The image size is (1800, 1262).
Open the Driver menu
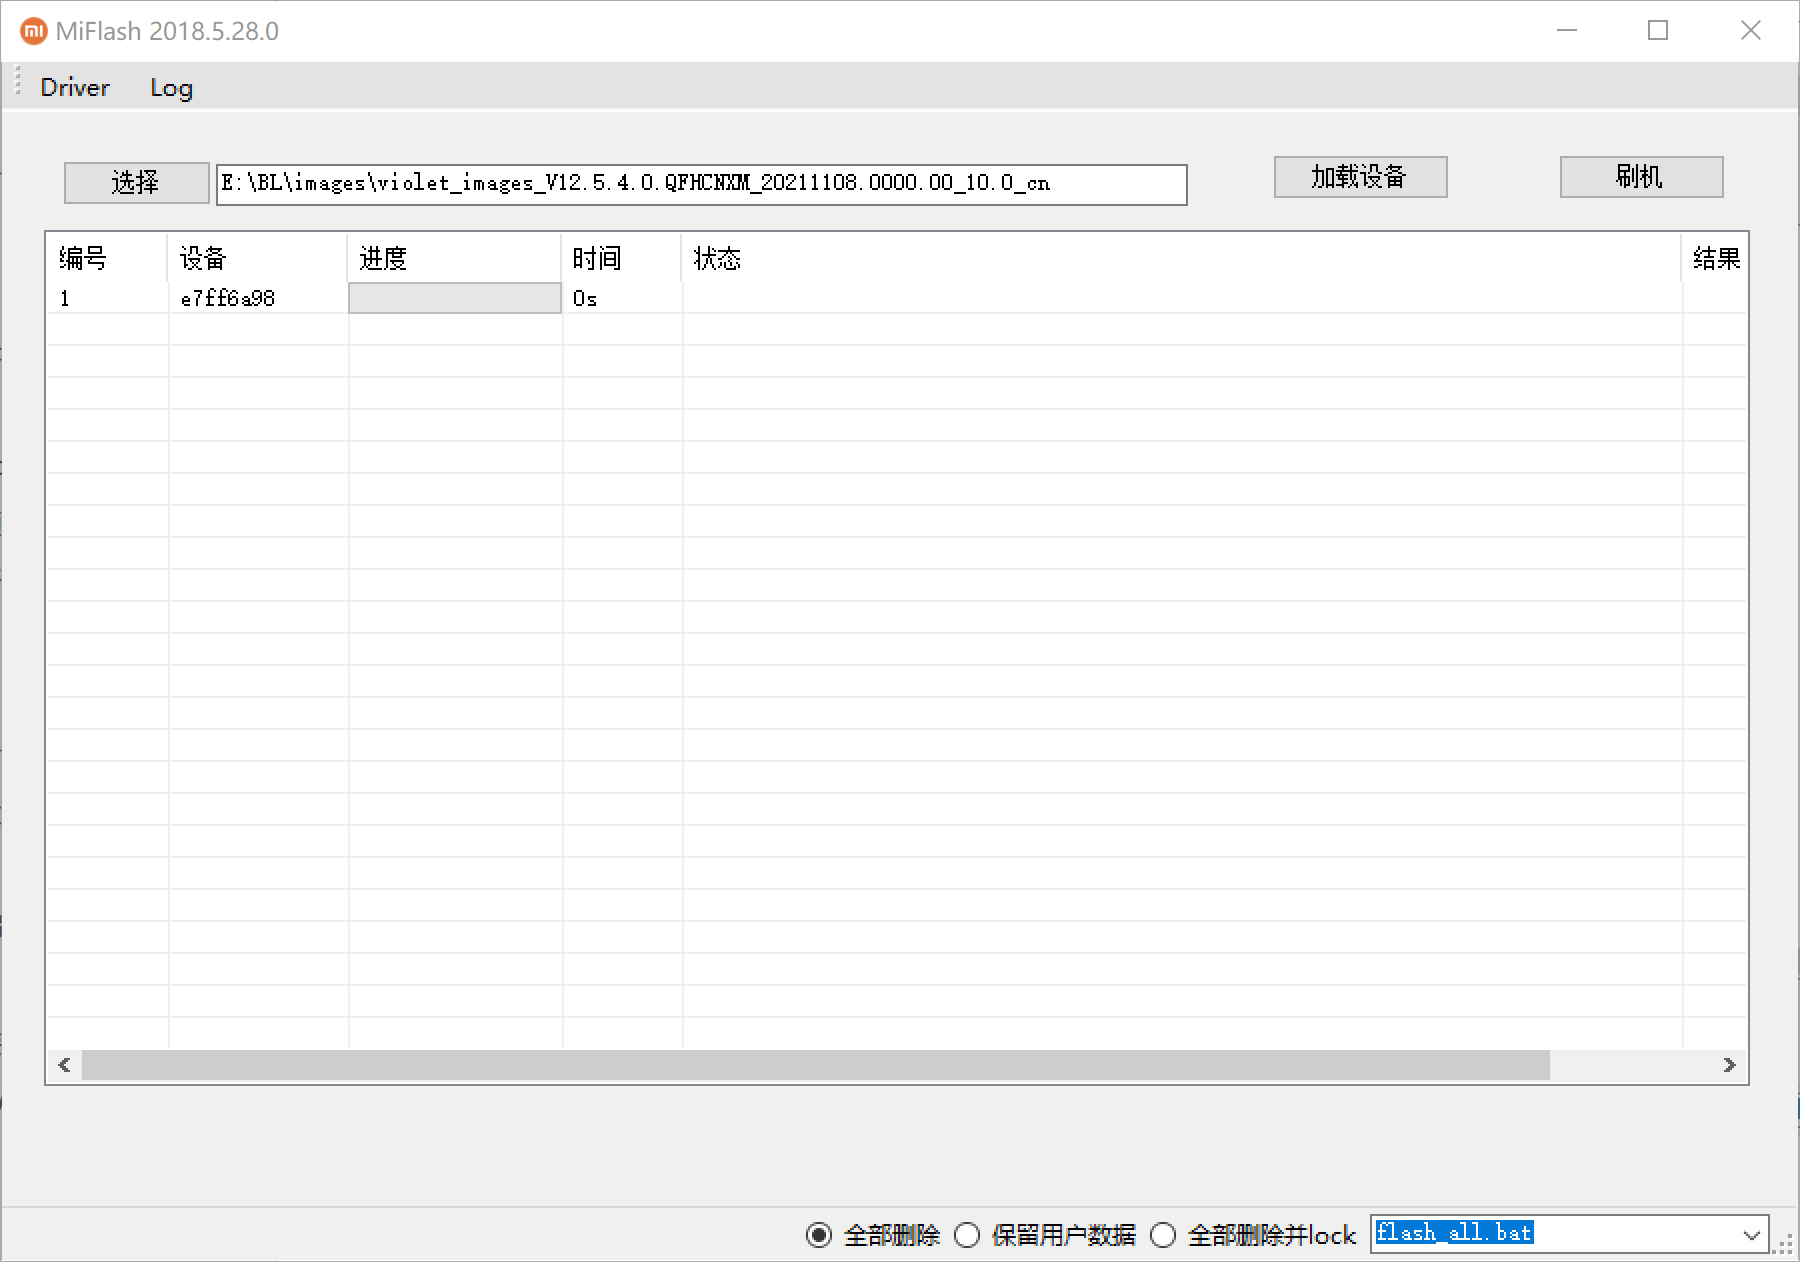pos(75,88)
